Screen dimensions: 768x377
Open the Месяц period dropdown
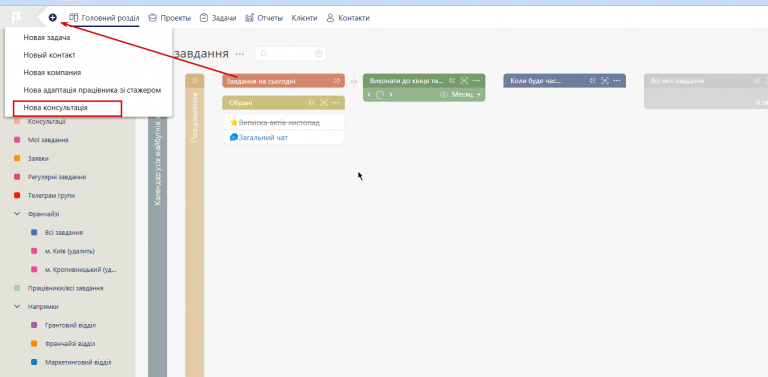coord(467,94)
